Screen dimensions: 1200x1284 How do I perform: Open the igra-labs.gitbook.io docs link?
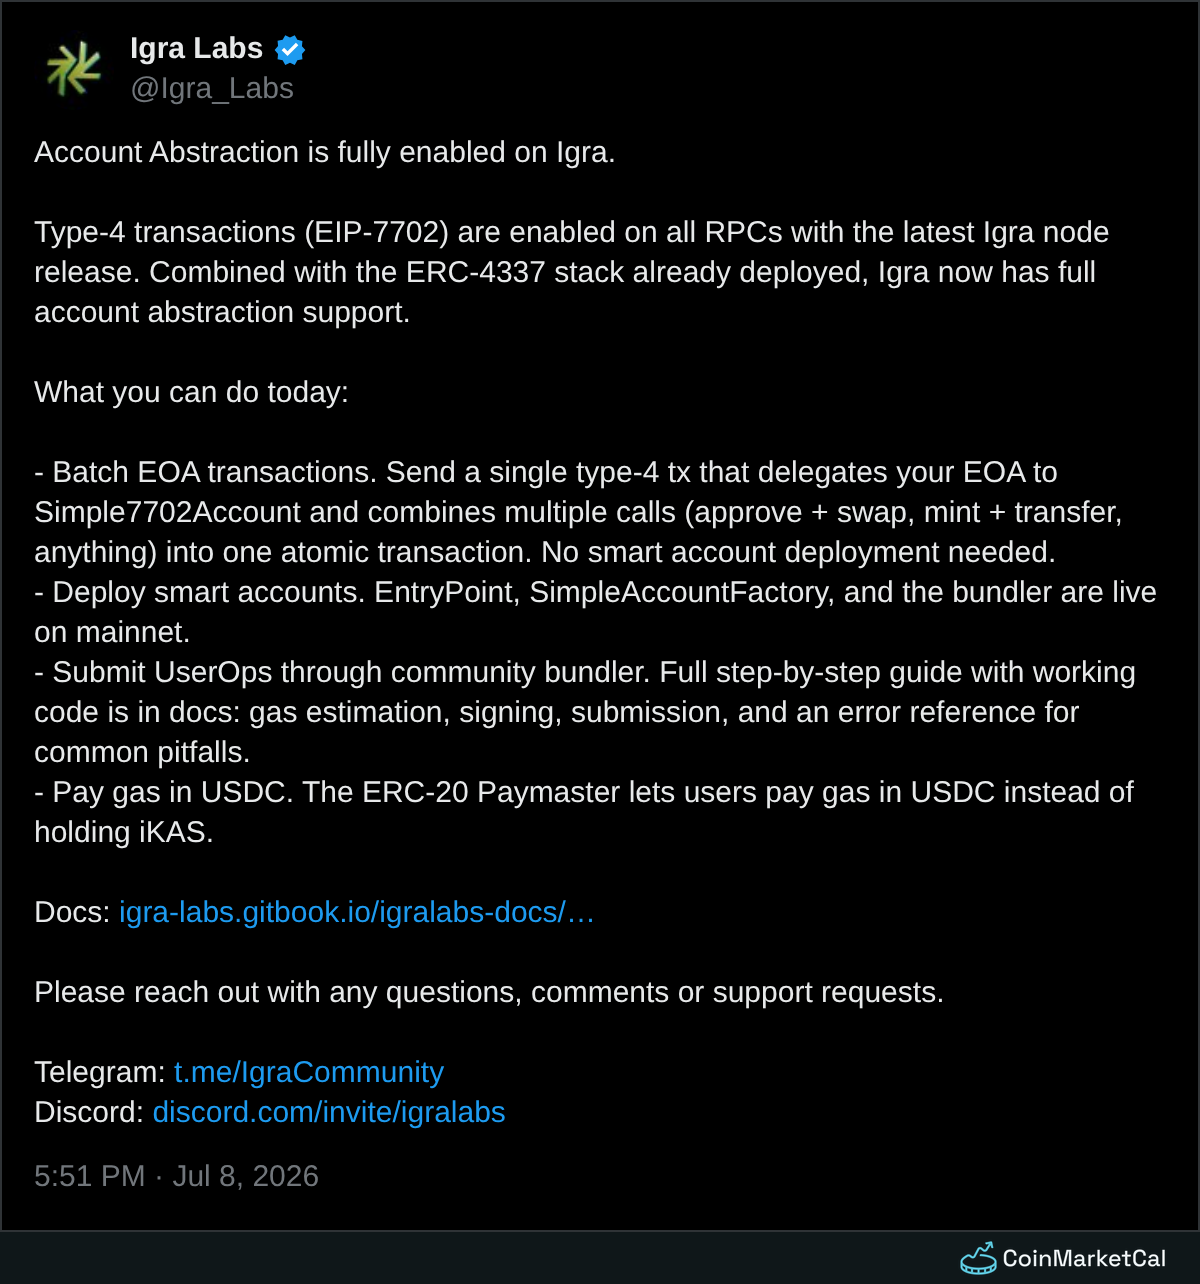[x=357, y=912]
